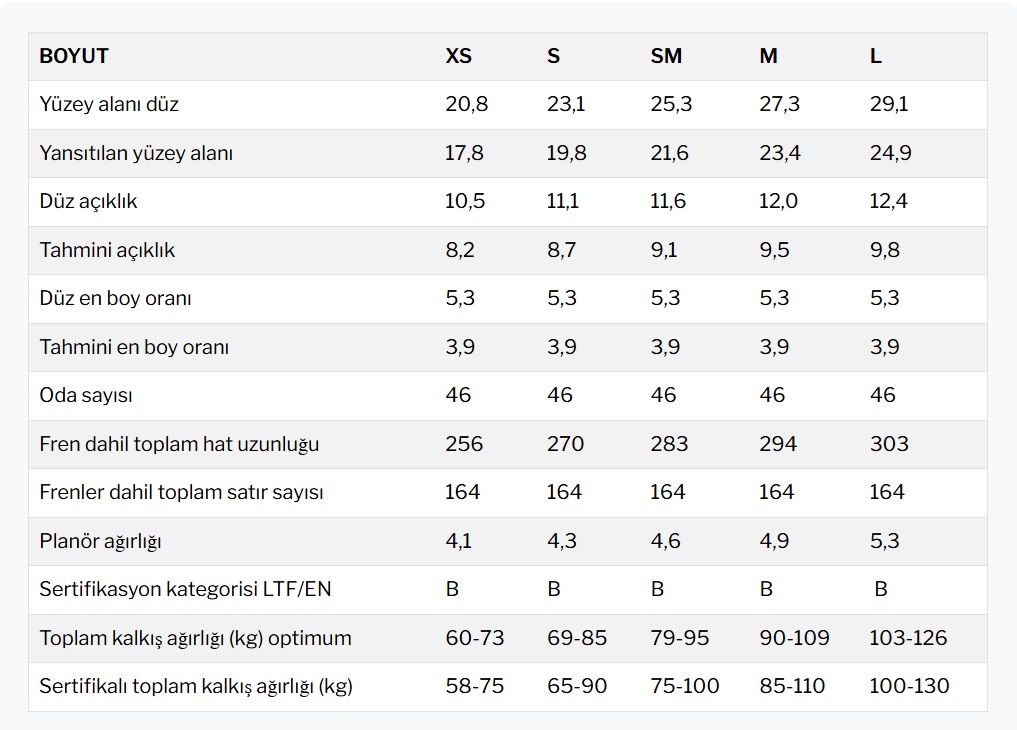
Task: Click the 'Oda sayısı' row label
Action: click(x=86, y=395)
